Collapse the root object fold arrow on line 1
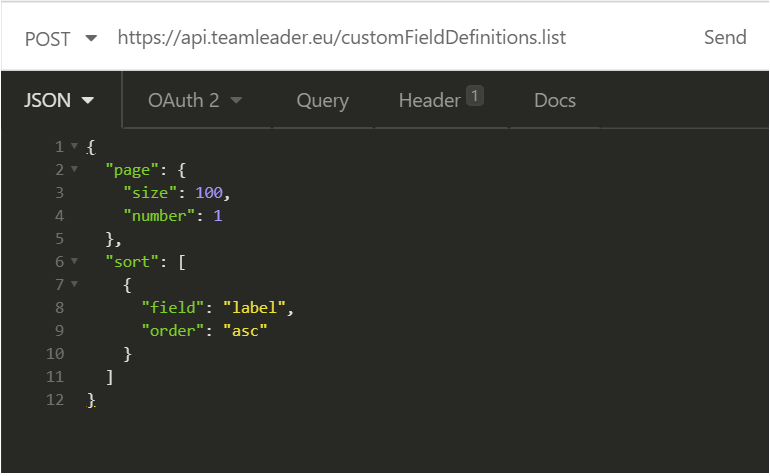The height and width of the screenshot is (476, 770). point(74,146)
